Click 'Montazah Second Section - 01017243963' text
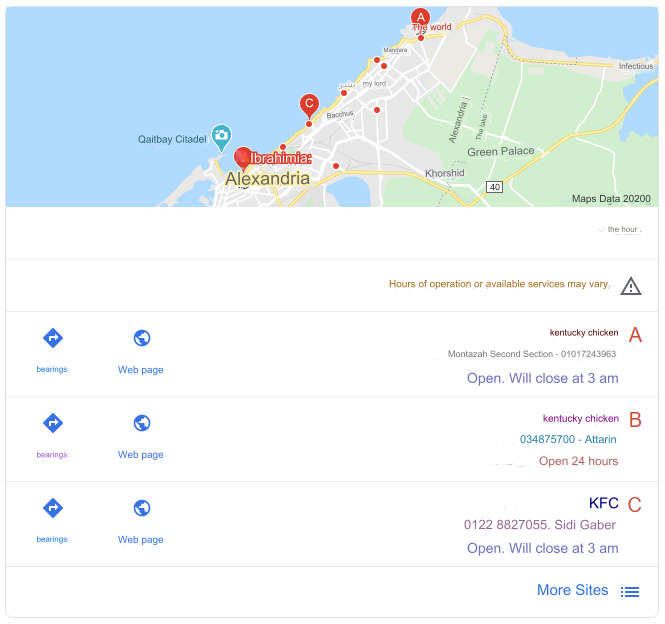Image resolution: width=665 pixels, height=624 pixels. pyautogui.click(x=532, y=354)
